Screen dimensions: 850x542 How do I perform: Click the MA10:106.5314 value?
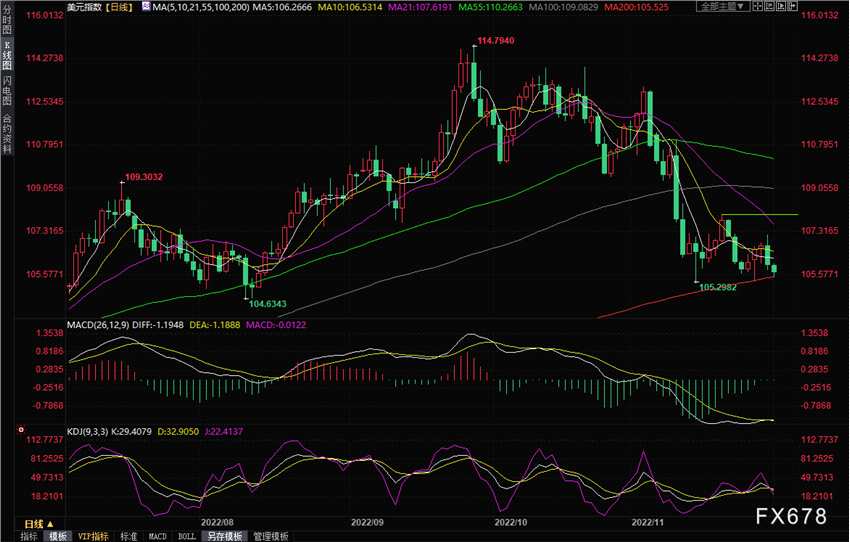pos(349,7)
